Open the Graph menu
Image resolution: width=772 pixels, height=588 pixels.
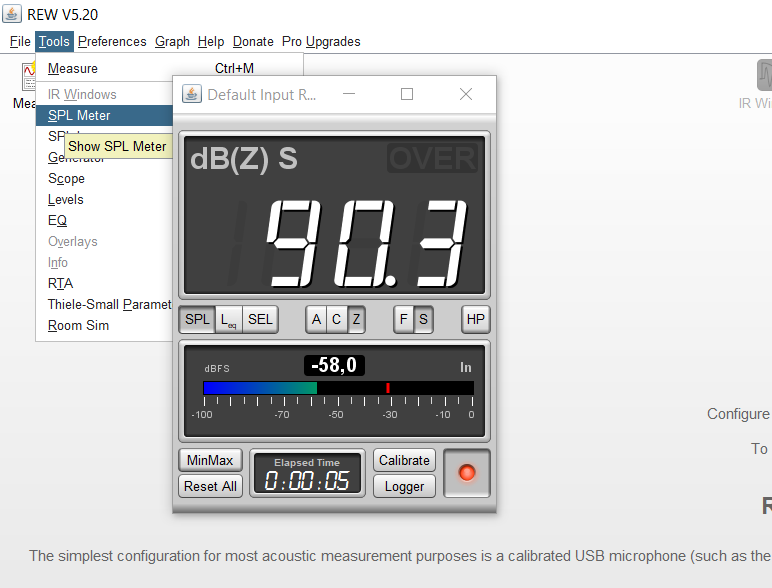pyautogui.click(x=172, y=41)
